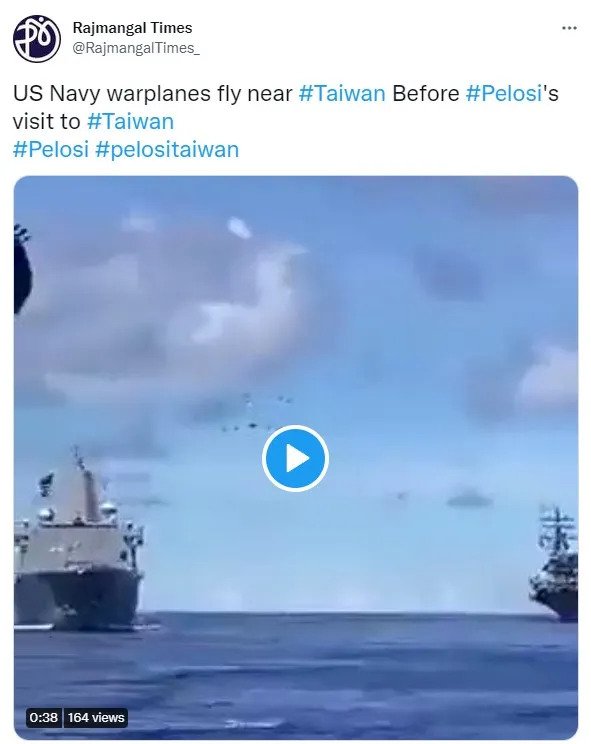Open the #Pelosi hashtag on the last line
Viewport: 591px width, 744px height.
click(x=51, y=149)
